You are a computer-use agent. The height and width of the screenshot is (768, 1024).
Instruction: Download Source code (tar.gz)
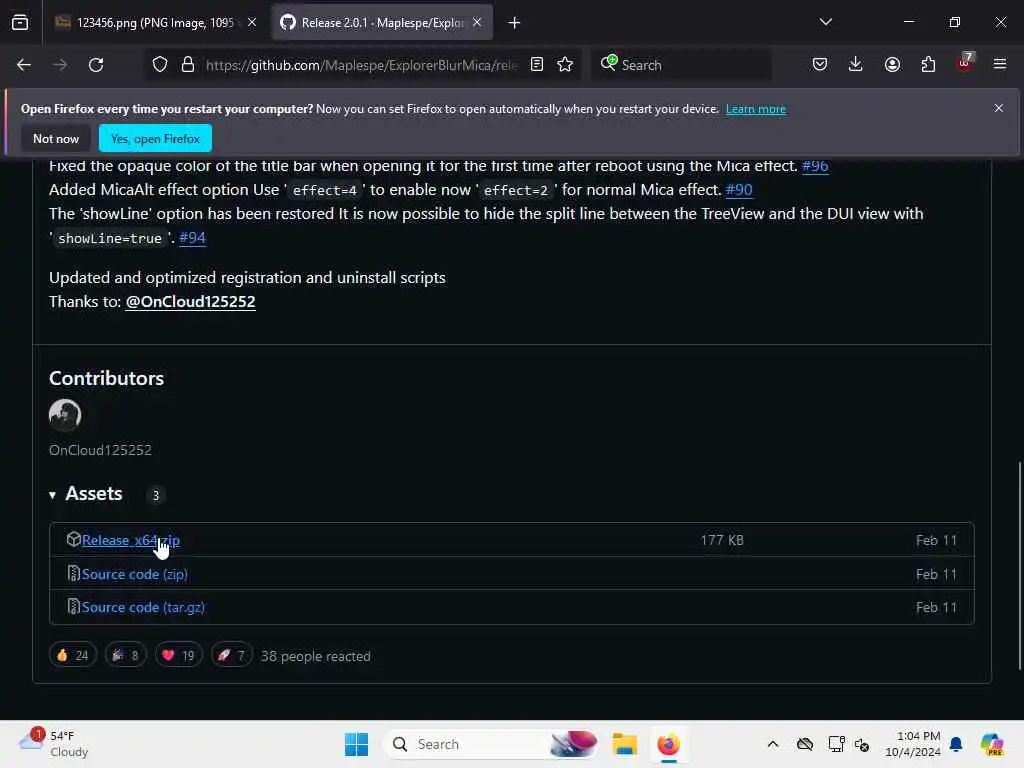click(x=143, y=607)
